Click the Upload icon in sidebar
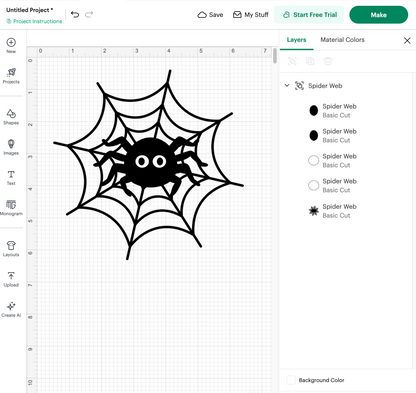This screenshot has width=416, height=393. click(11, 279)
